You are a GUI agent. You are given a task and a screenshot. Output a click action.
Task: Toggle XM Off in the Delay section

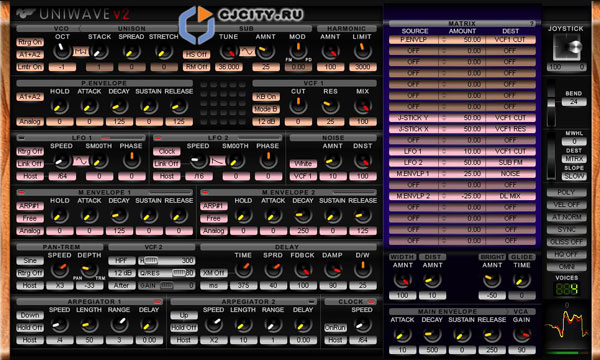tap(214, 273)
